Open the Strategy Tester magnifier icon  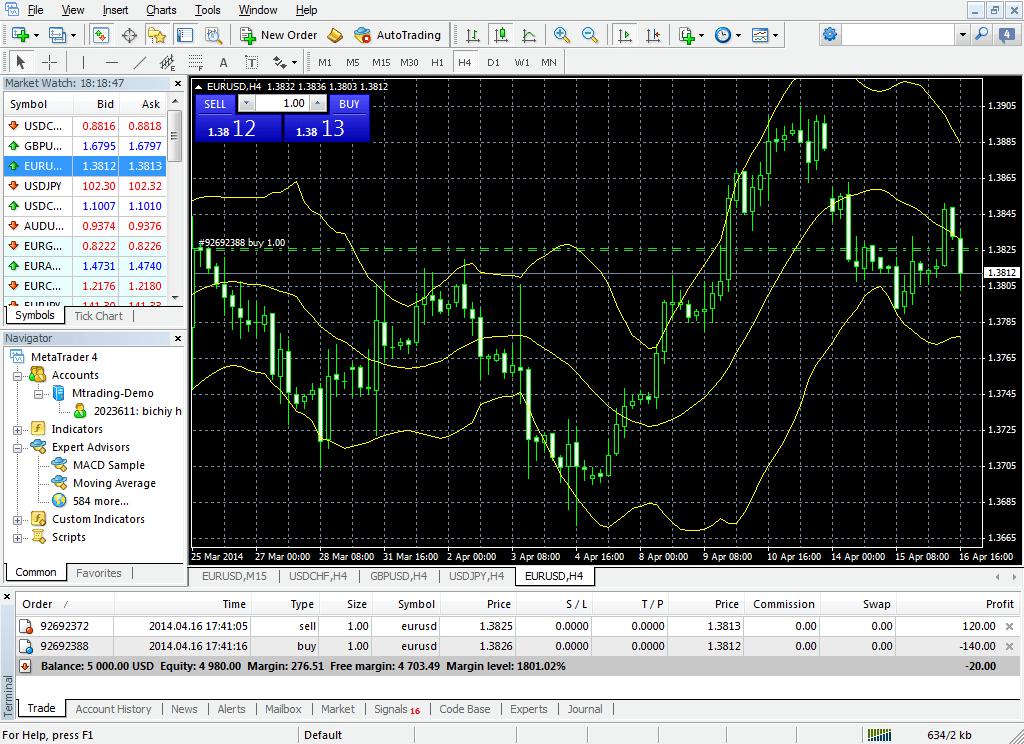pyautogui.click(x=214, y=35)
